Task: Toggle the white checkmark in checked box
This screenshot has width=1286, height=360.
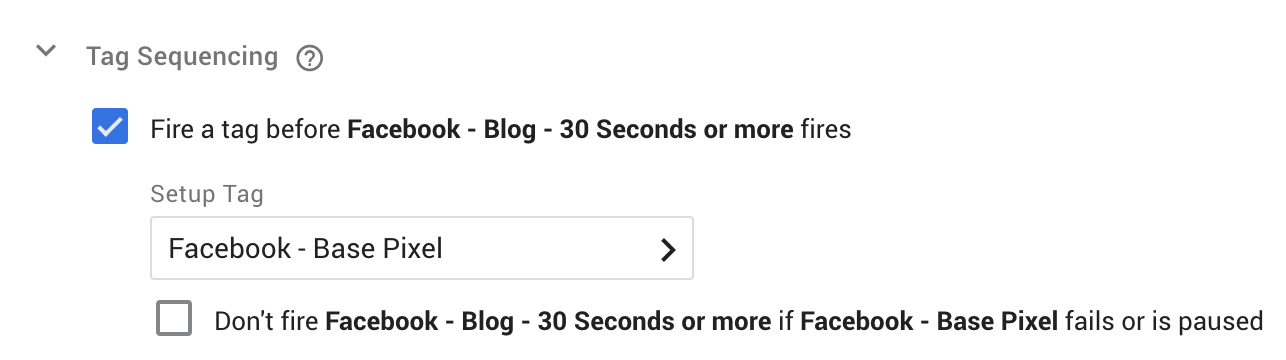Action: (x=110, y=127)
